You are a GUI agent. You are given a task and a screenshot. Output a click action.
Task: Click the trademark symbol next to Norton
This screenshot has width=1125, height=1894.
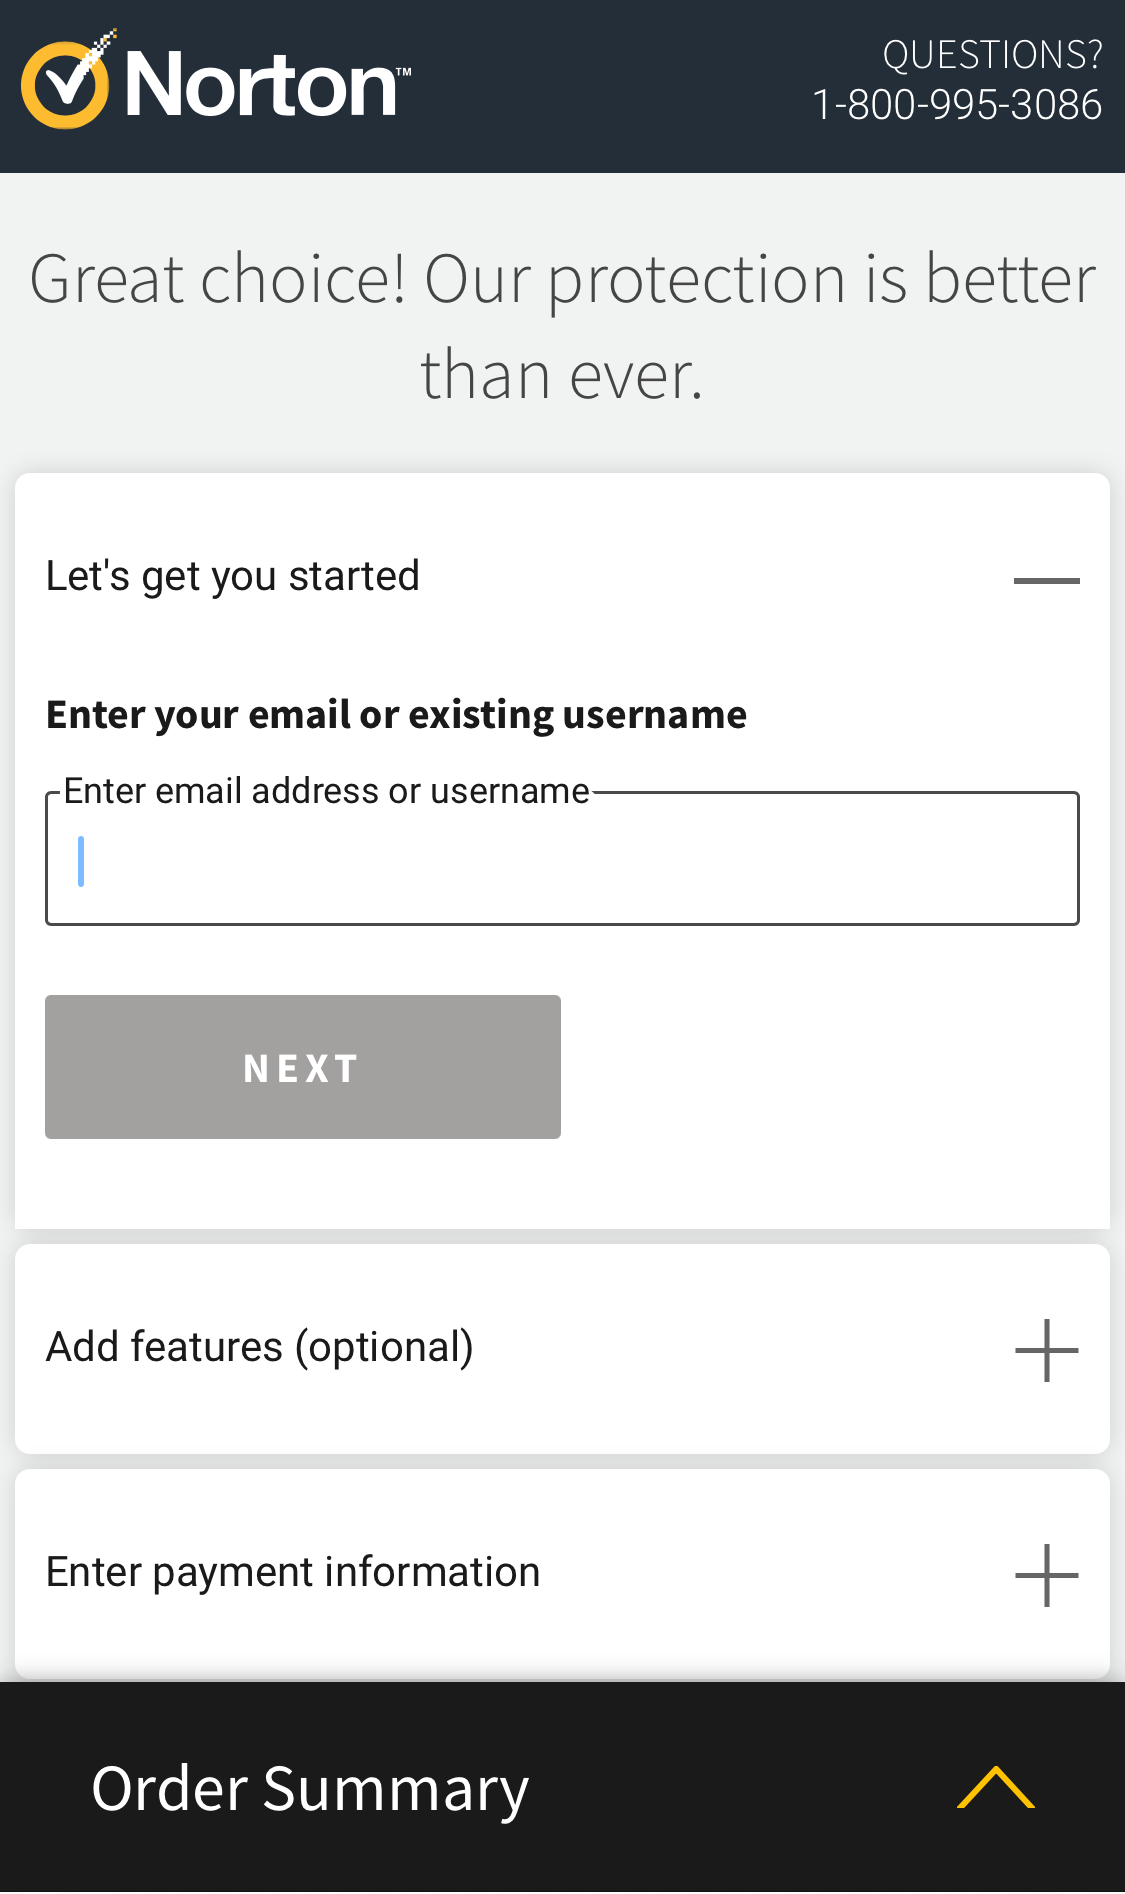pos(404,70)
